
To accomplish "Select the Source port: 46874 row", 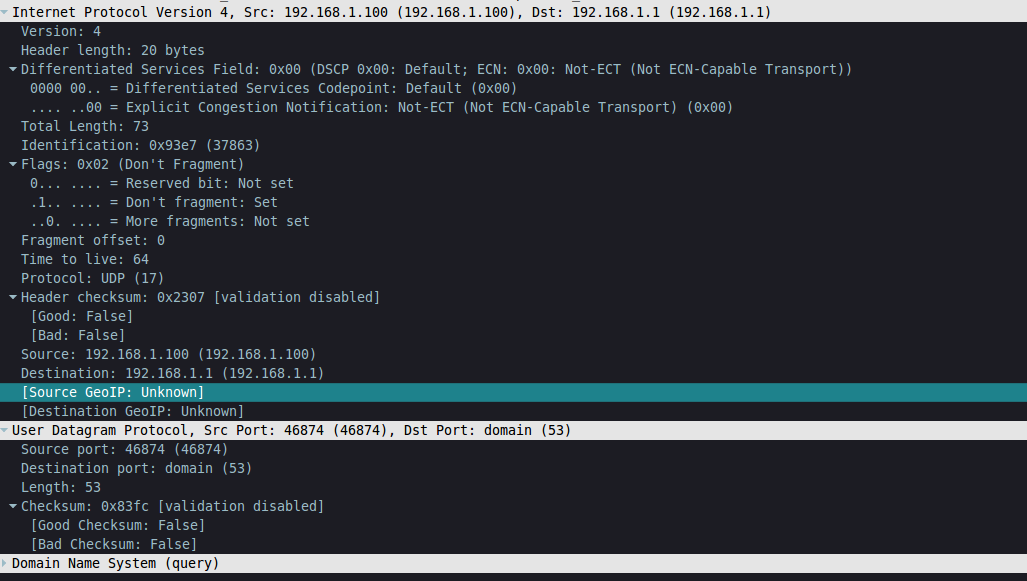I will [514, 449].
